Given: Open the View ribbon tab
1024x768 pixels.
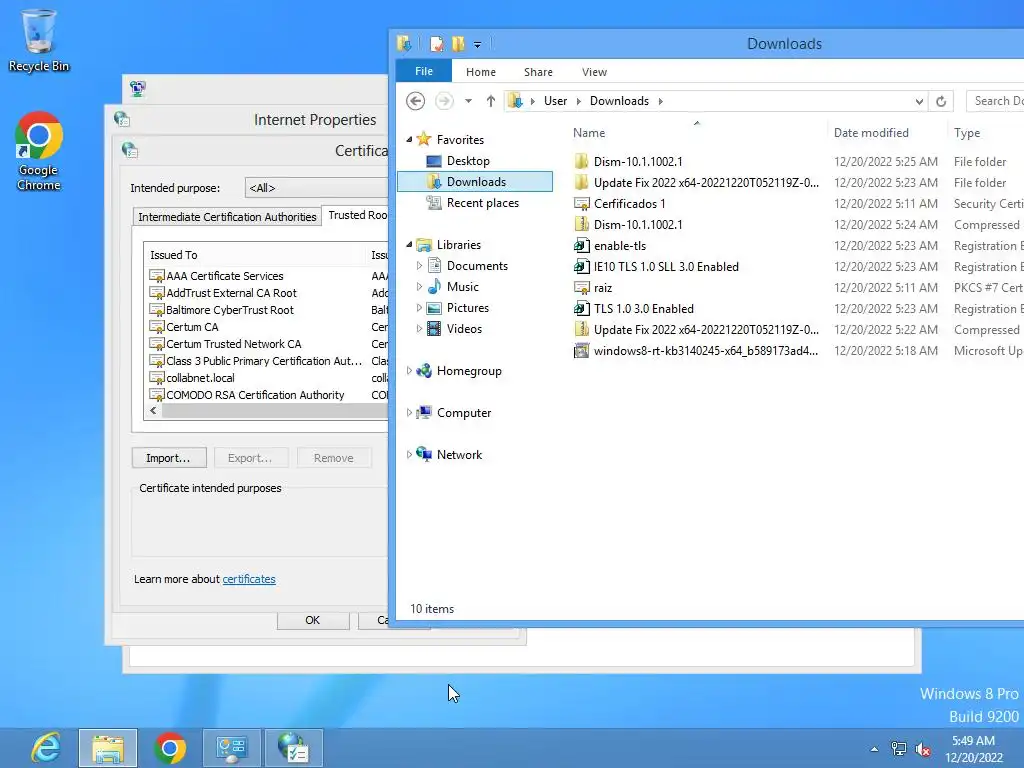Looking at the screenshot, I should click(594, 72).
